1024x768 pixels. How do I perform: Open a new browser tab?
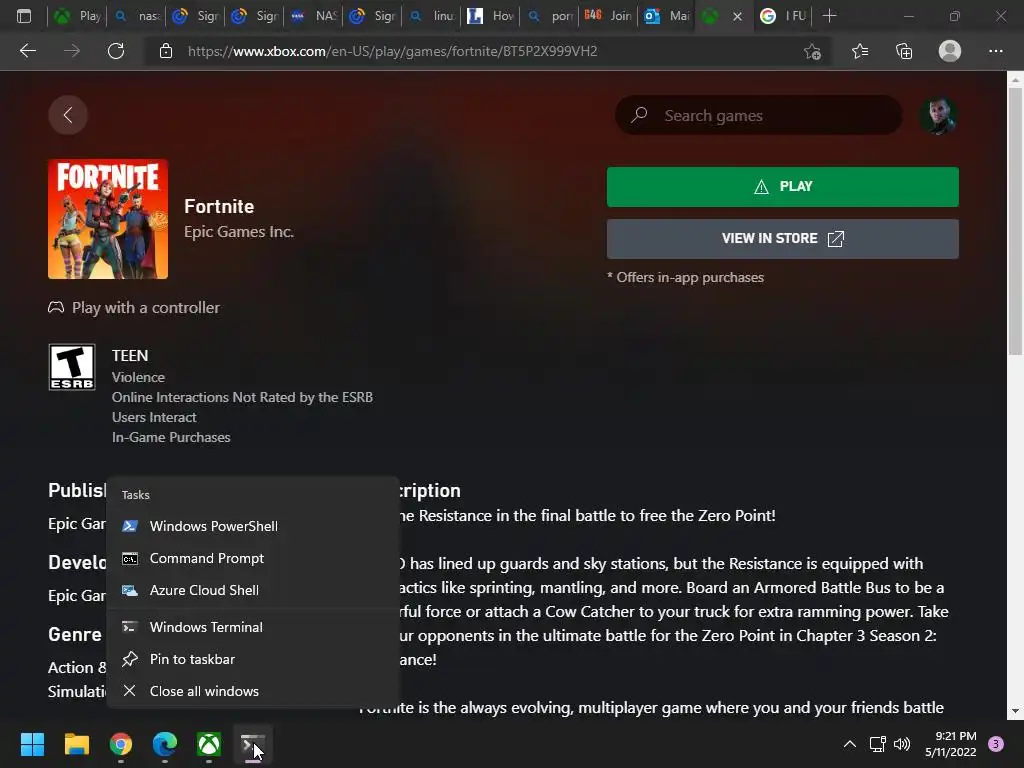point(829,16)
